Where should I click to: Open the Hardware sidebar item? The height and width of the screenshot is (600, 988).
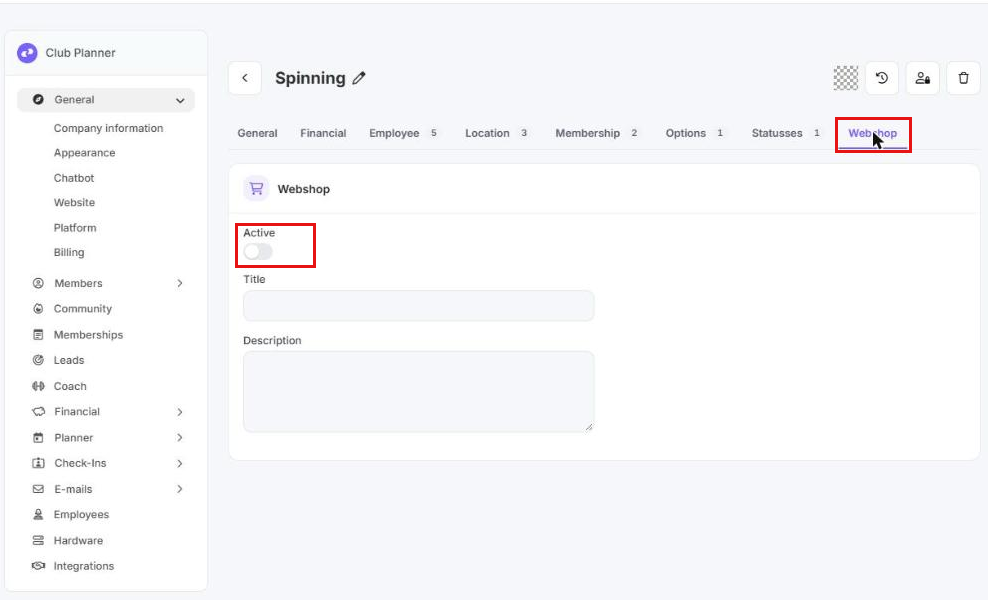[78, 540]
